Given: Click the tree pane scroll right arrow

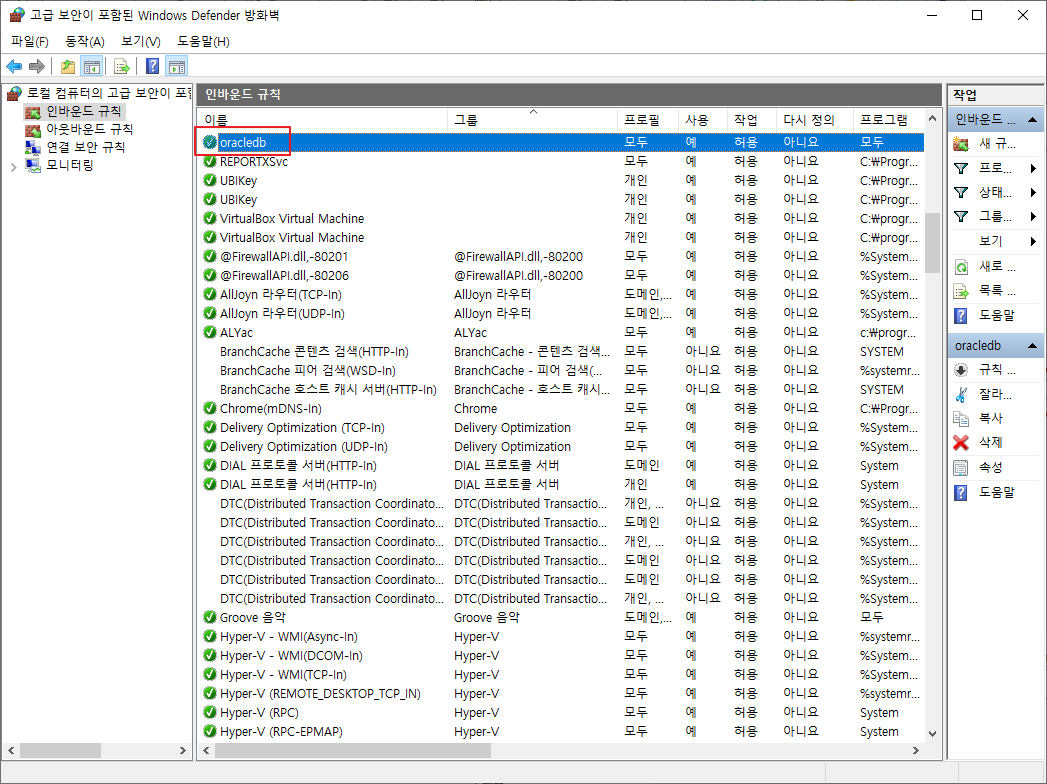Looking at the screenshot, I should click(x=182, y=751).
